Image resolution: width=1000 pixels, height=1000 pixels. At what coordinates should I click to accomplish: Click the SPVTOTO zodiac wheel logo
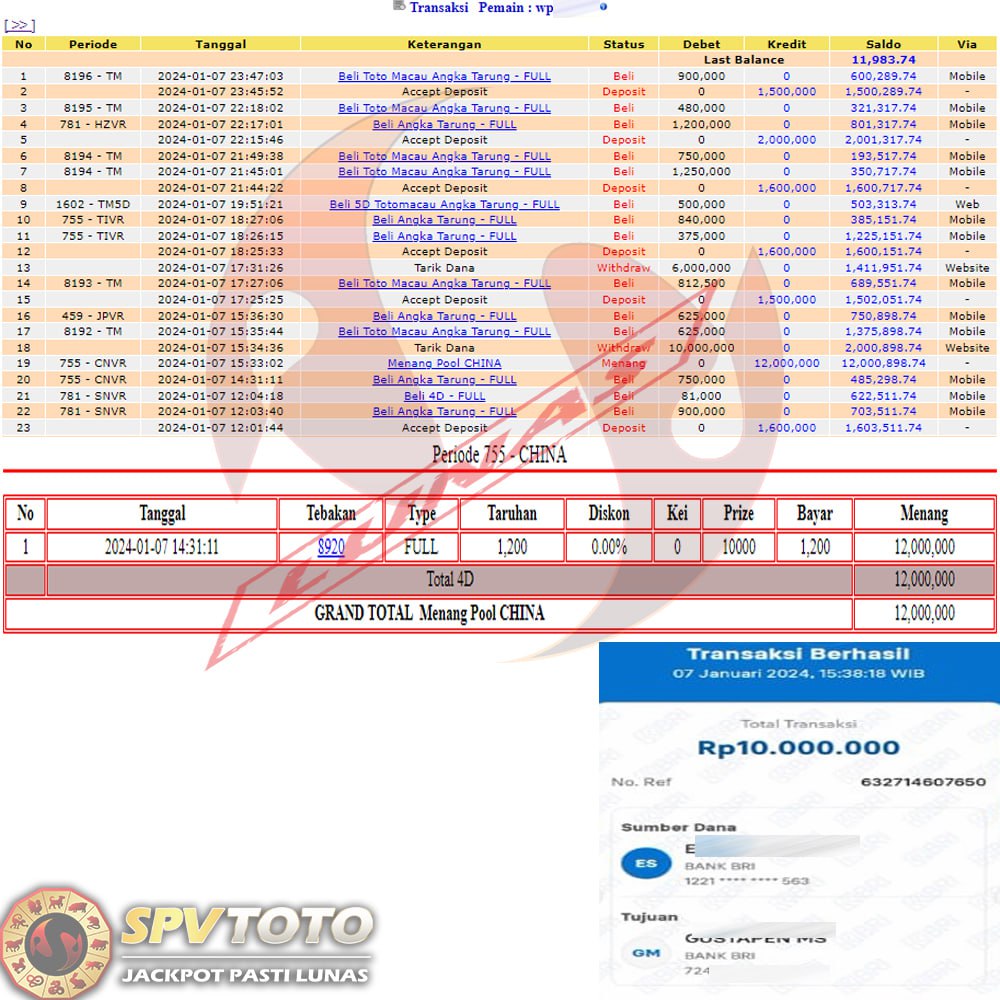coord(55,941)
